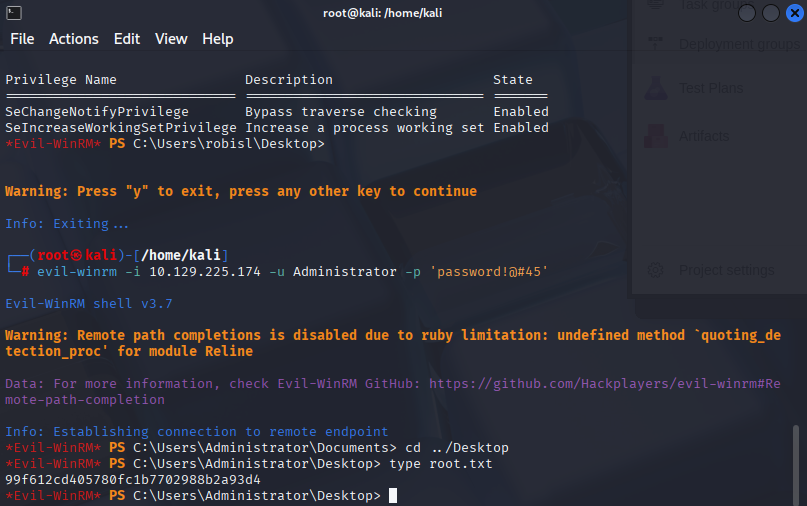Click 'Artifacts' in the background window
Viewport: 807px width, 506px height.
[704, 136]
